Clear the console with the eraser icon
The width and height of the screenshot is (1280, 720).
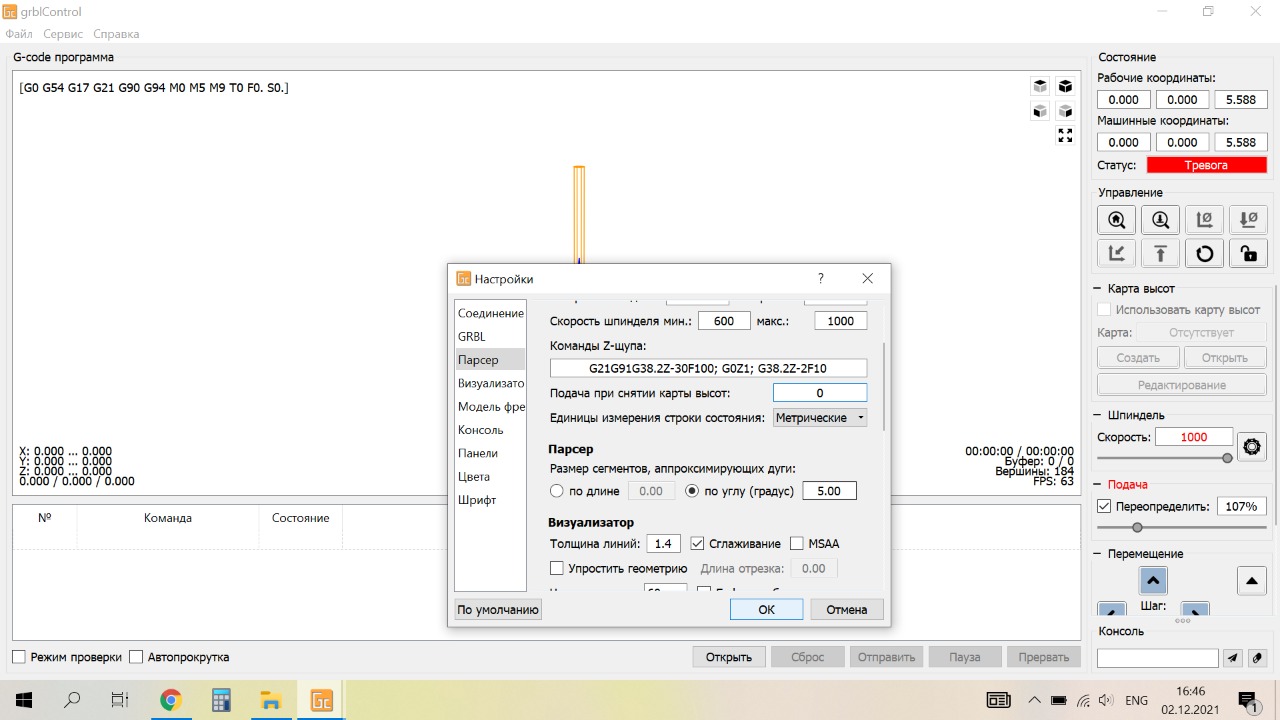coord(1258,658)
